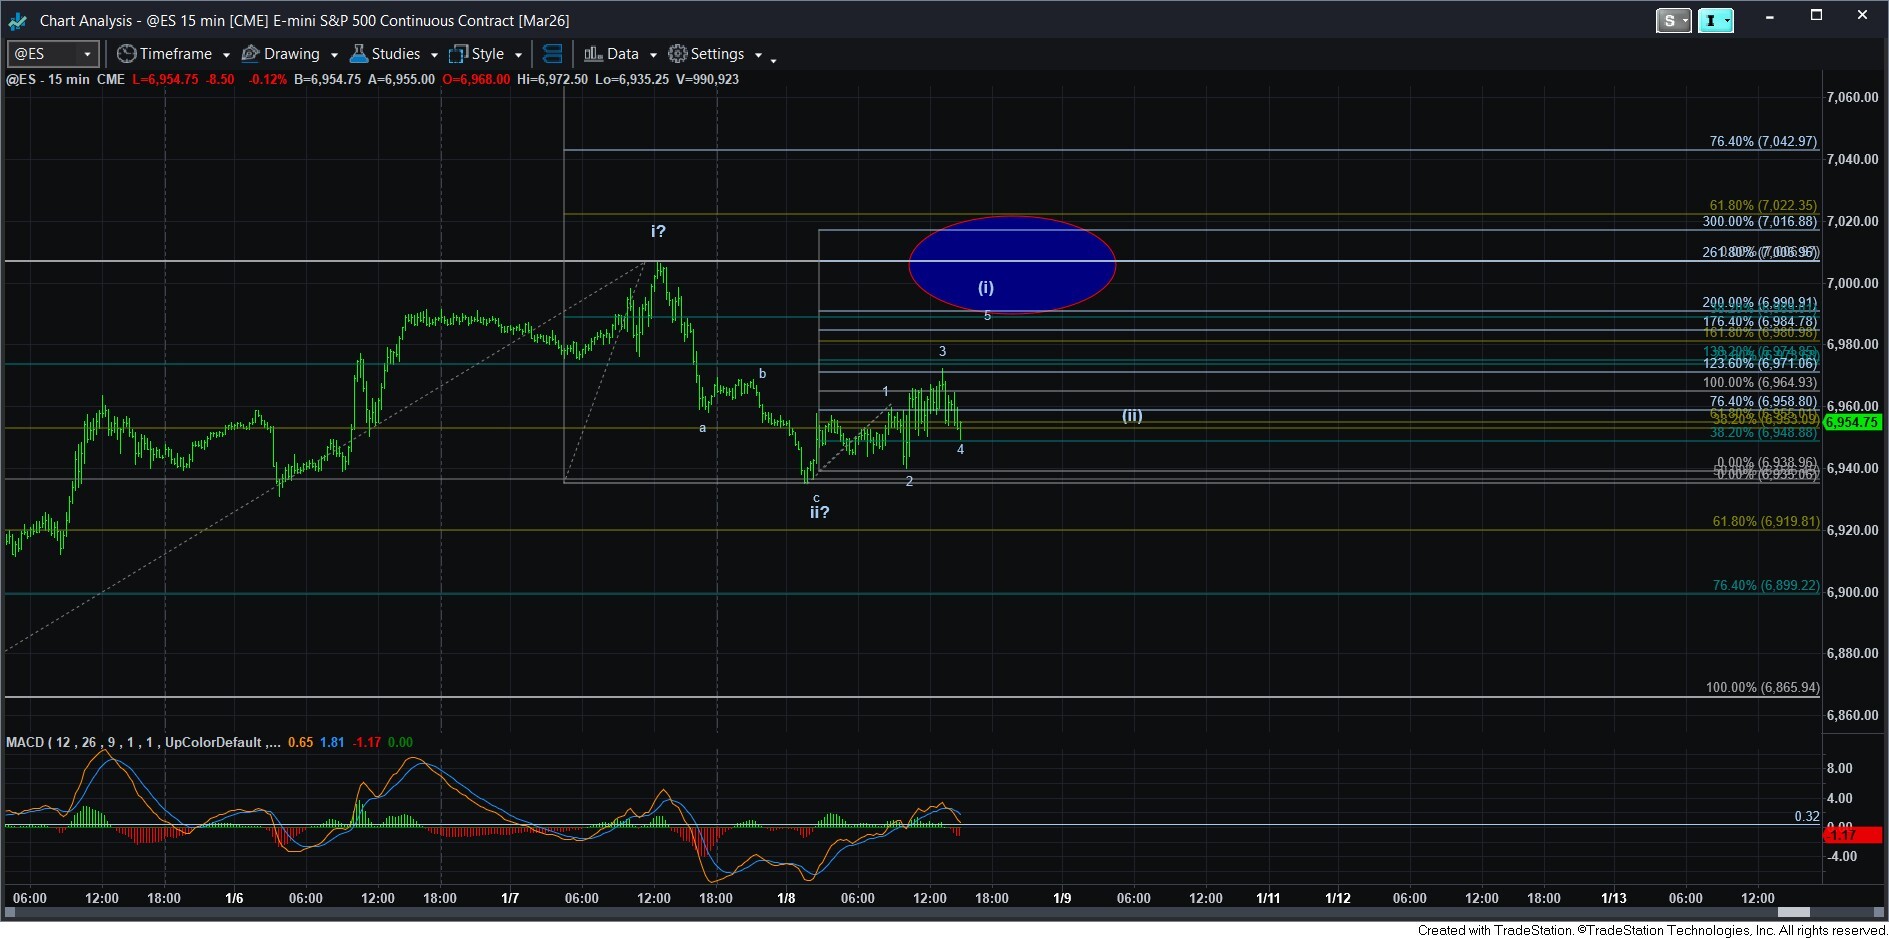Click the Style icon

[x=459, y=54]
